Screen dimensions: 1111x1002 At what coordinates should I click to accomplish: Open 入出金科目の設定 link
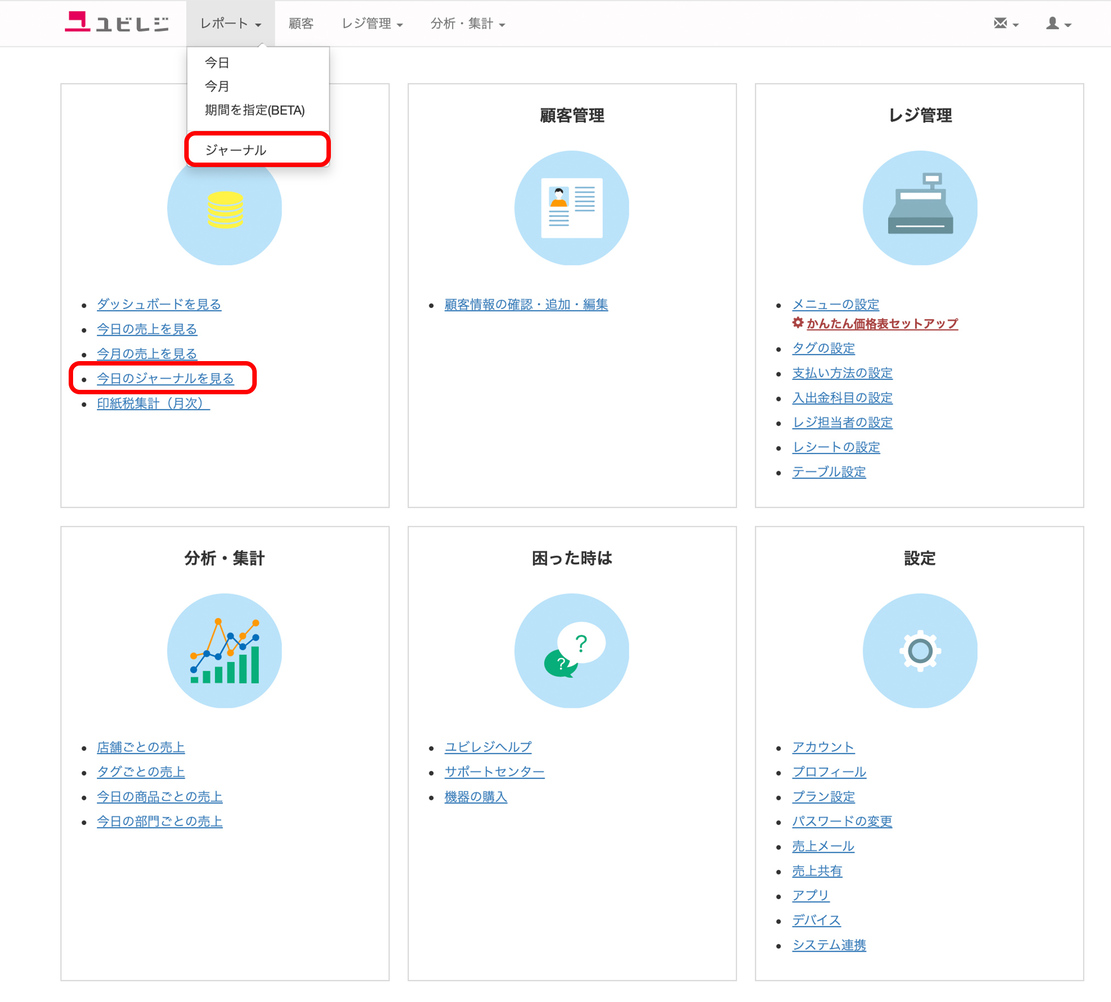click(x=842, y=398)
